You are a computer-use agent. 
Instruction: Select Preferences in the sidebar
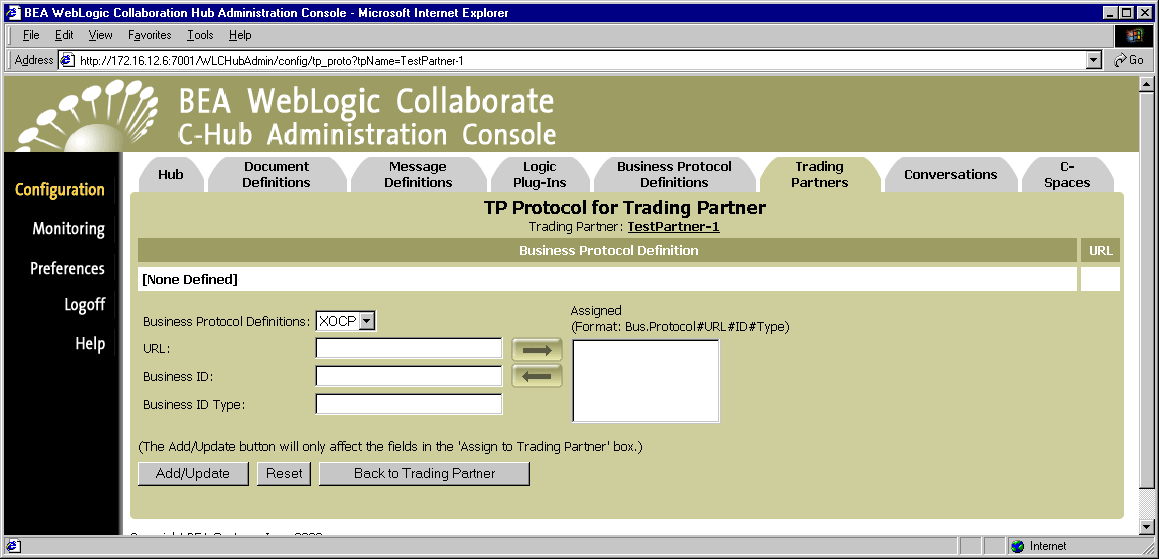(x=67, y=268)
